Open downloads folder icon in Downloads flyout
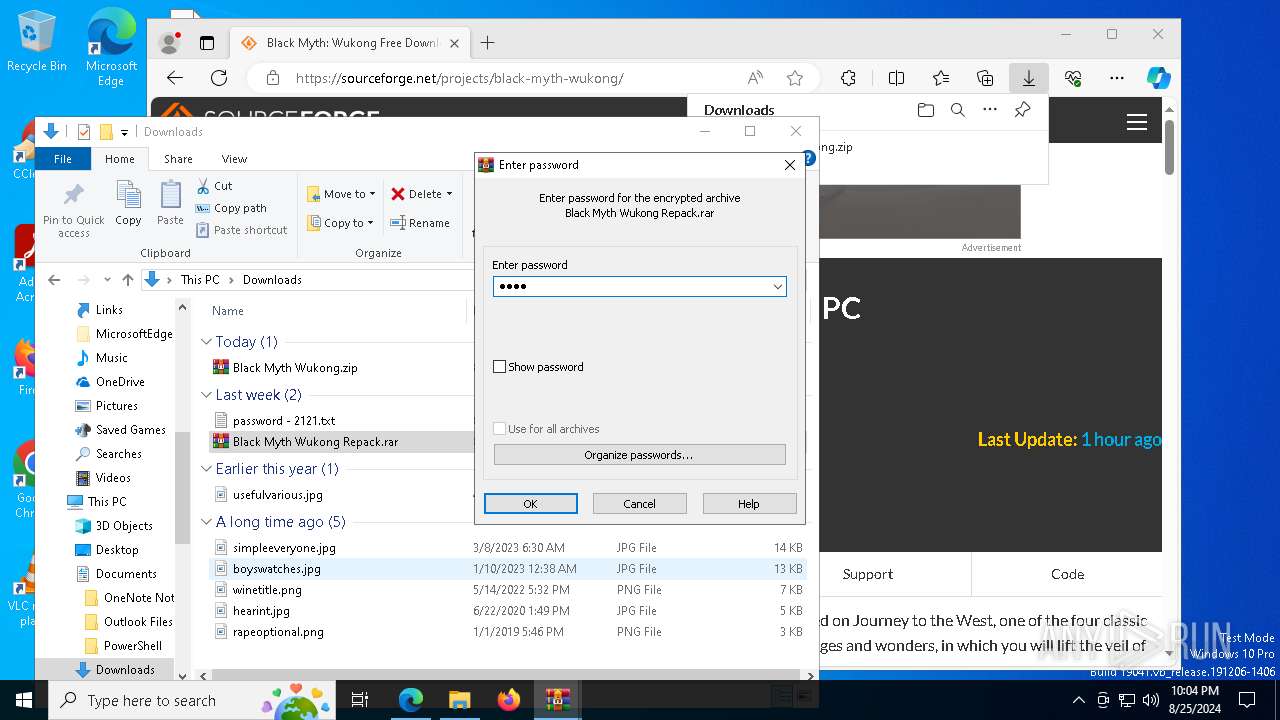Image resolution: width=1280 pixels, height=720 pixels. pos(926,110)
